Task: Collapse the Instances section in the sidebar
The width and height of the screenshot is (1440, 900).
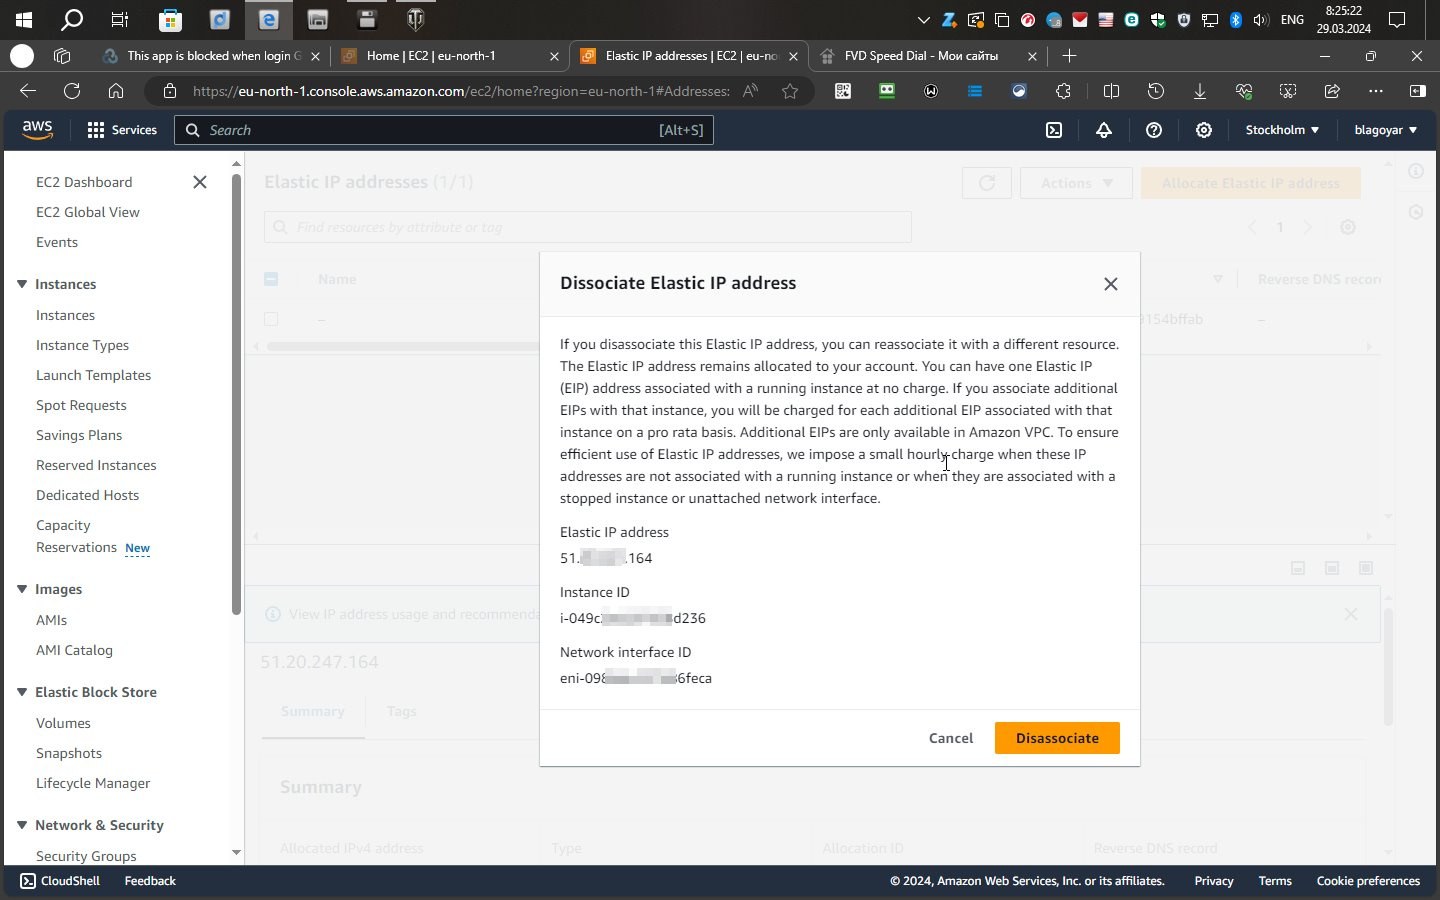Action: [22, 284]
